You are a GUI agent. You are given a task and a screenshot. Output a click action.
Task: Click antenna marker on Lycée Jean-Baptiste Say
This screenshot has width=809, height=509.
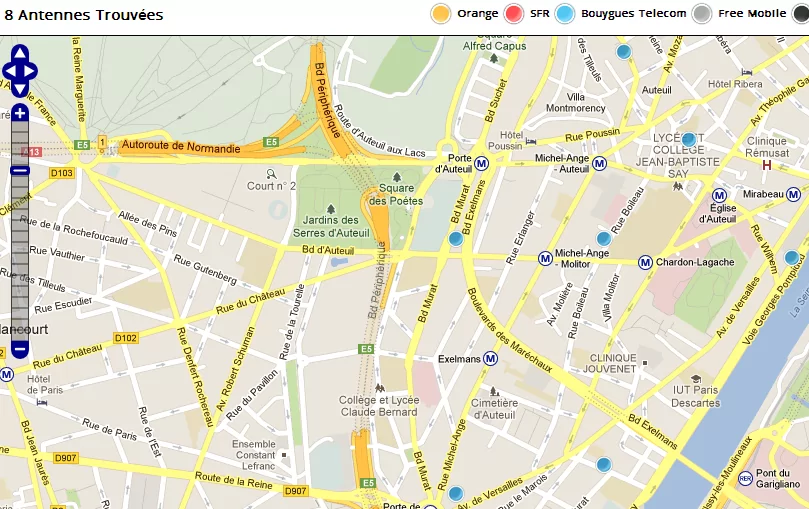point(689,140)
